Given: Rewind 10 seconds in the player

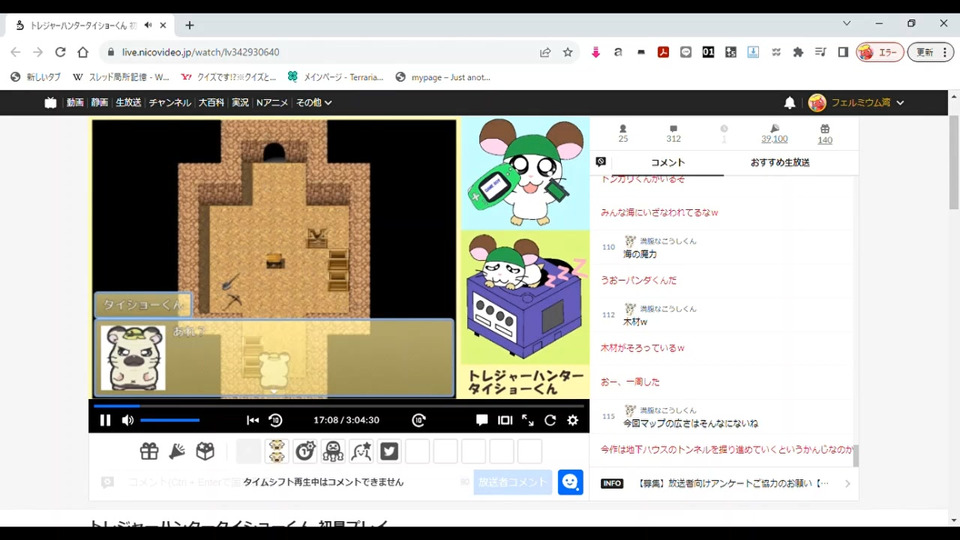Looking at the screenshot, I should (276, 420).
